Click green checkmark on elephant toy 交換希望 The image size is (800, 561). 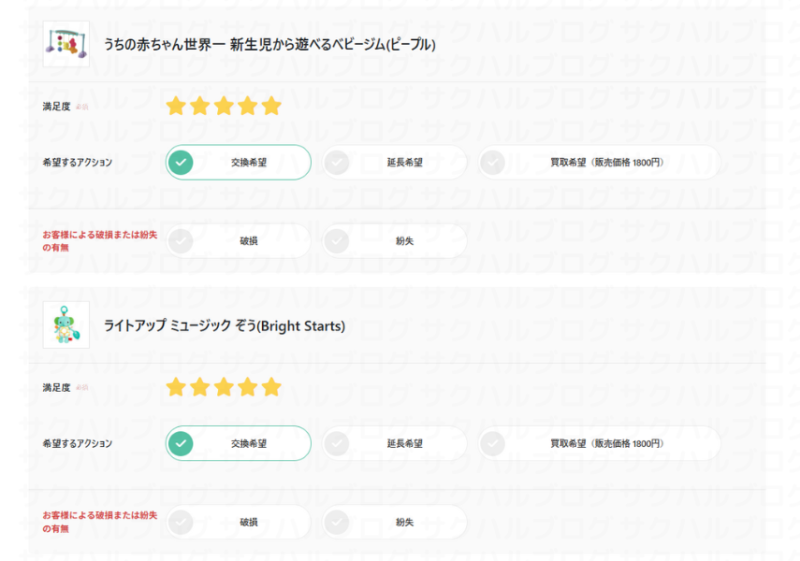(x=181, y=443)
